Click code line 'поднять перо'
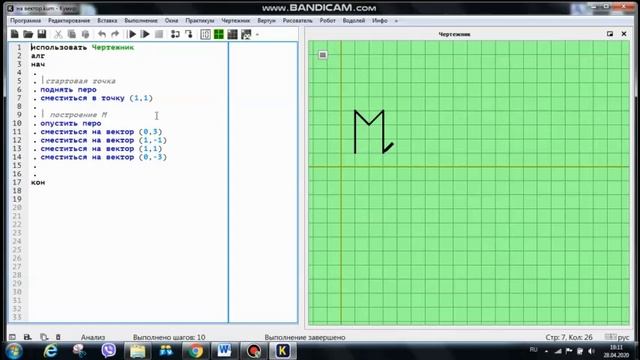 pos(68,89)
